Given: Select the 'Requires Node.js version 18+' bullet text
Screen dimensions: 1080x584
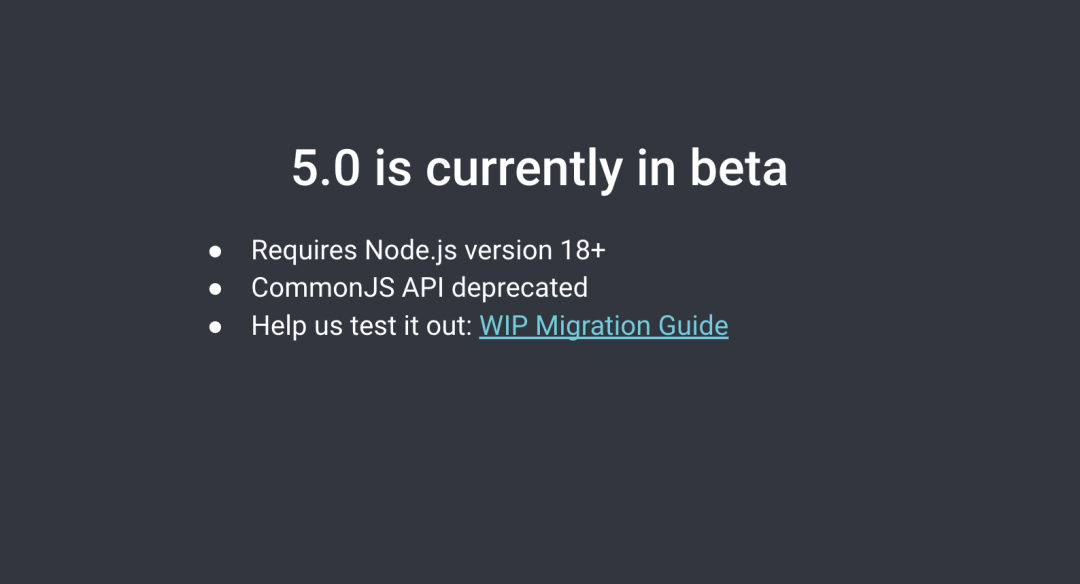Looking at the screenshot, I should click(x=428, y=250).
